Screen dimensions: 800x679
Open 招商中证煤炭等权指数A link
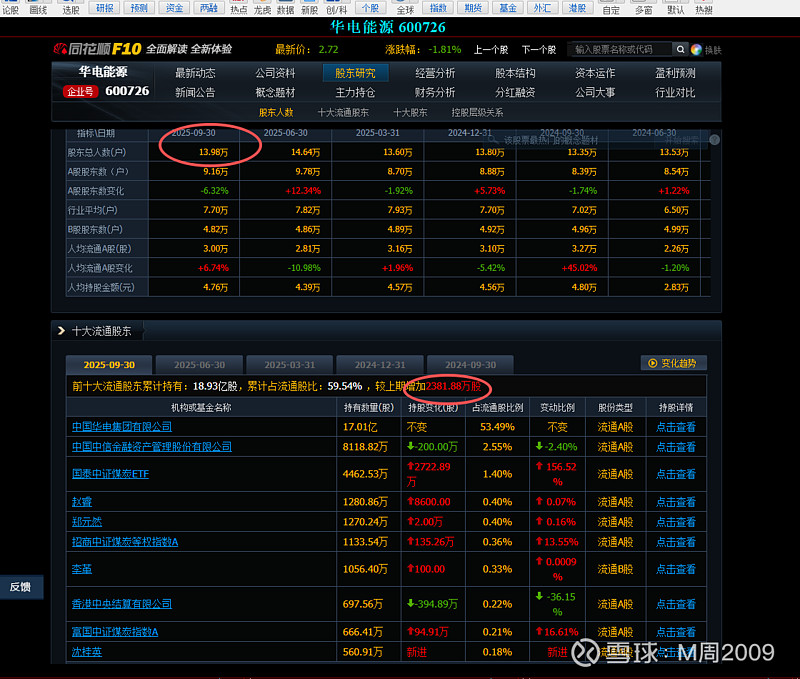pos(124,542)
